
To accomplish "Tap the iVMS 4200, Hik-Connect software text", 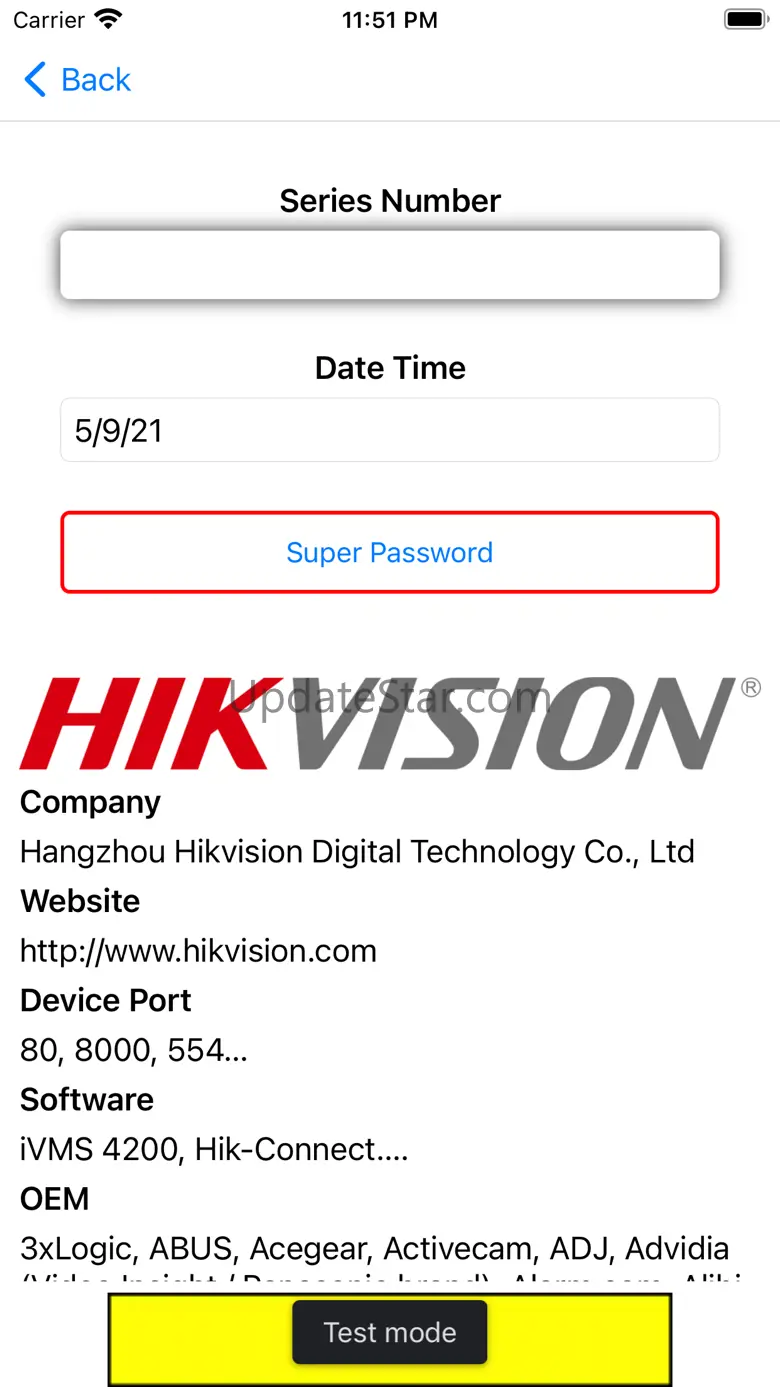I will [x=214, y=1150].
